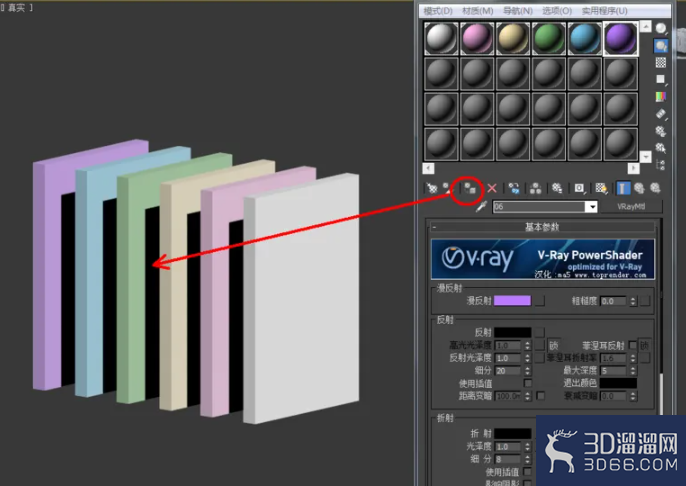Click the Get Material icon
Viewport: 686px width, 486px height.
[432, 189]
